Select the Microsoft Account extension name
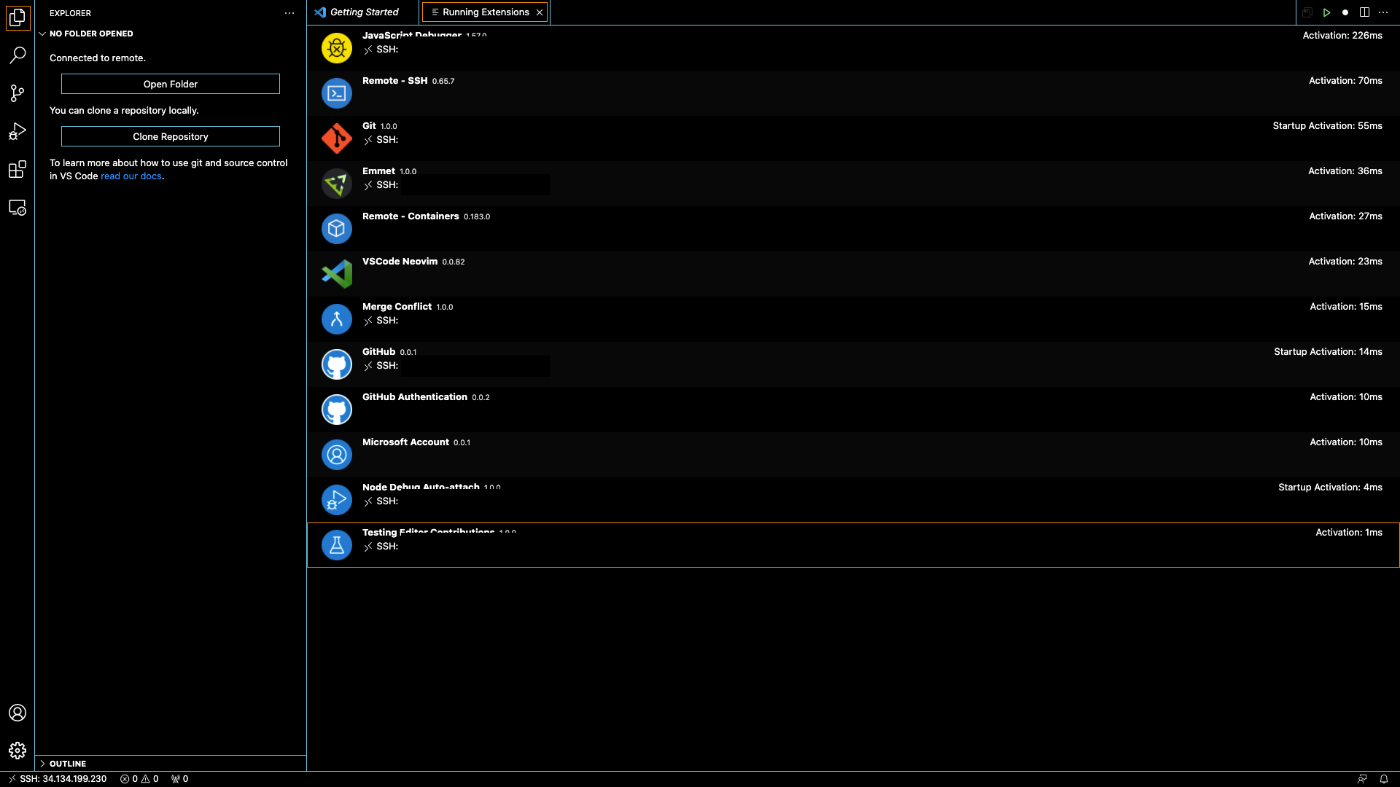1400x787 pixels. pyautogui.click(x=406, y=442)
